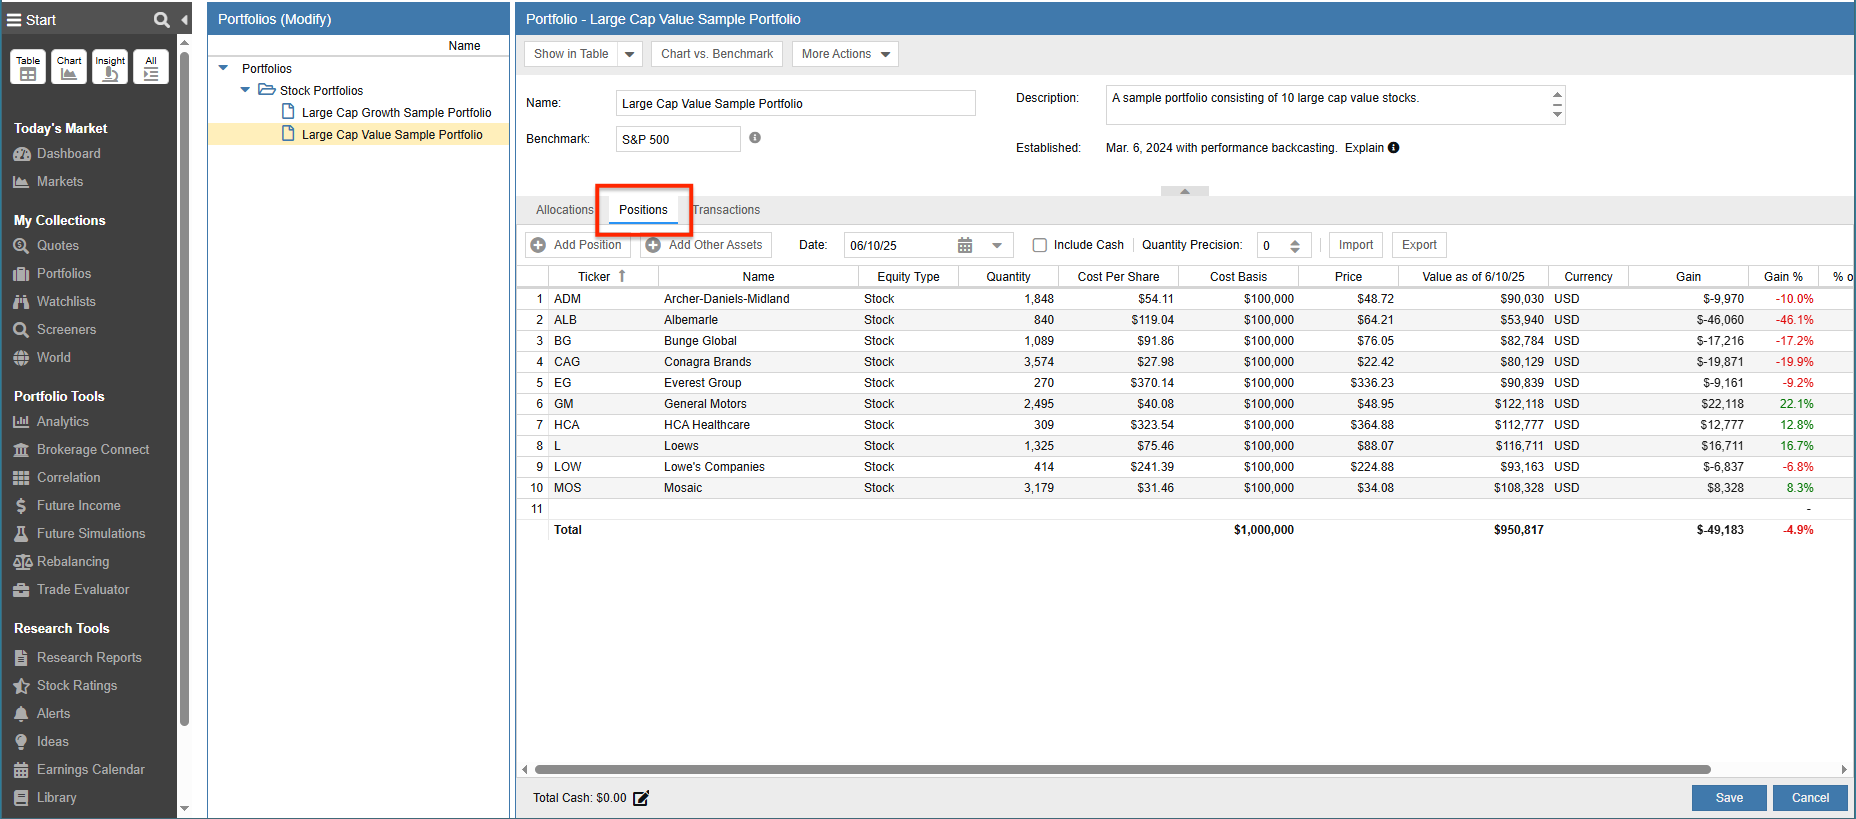Collapse the Stock Portfolios folder
Screen dimensions: 1856x819
tap(245, 90)
